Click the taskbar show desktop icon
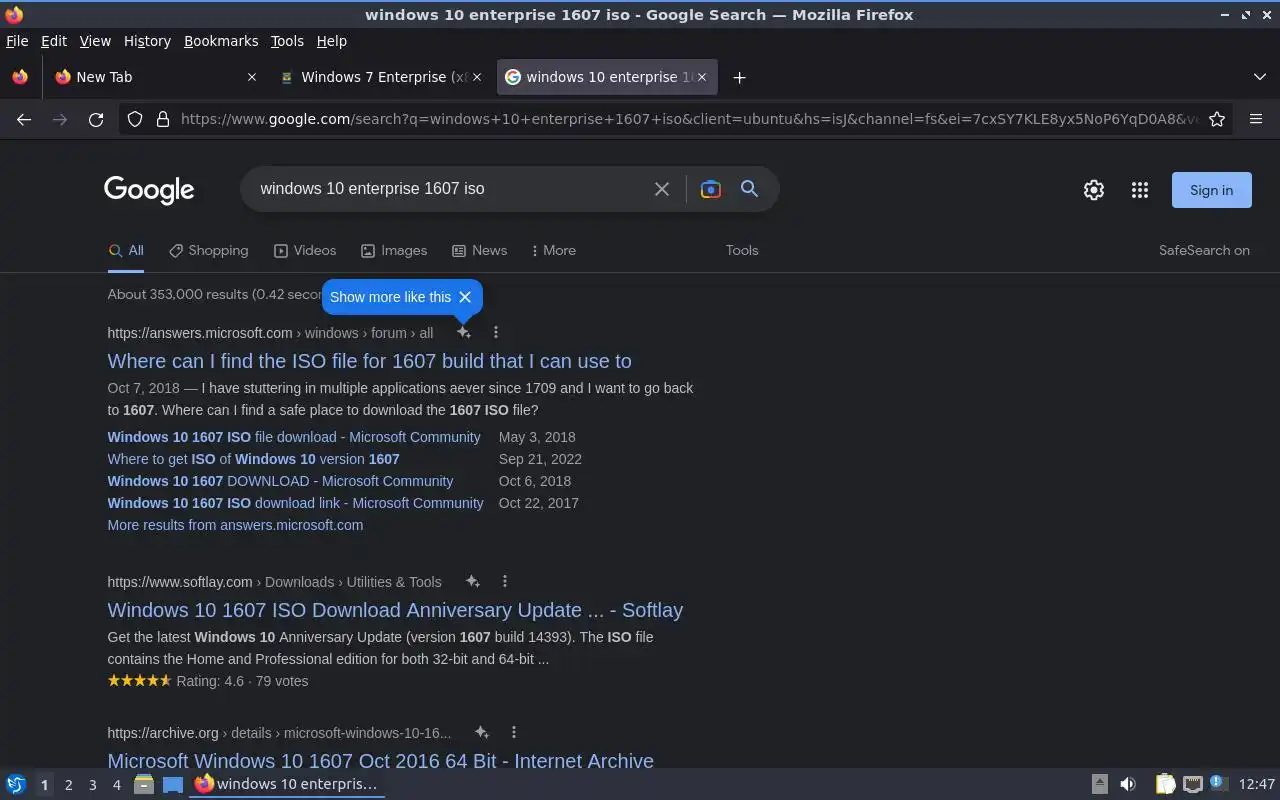The width and height of the screenshot is (1280, 800). click(x=173, y=784)
